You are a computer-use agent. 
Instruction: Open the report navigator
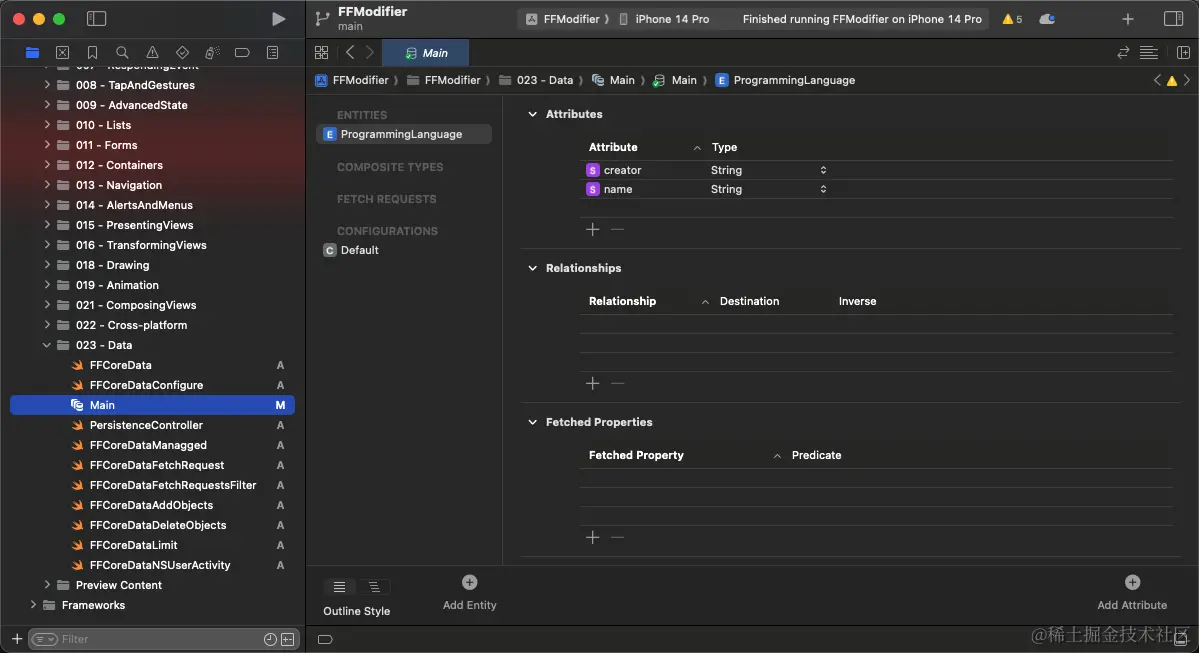pyautogui.click(x=272, y=53)
